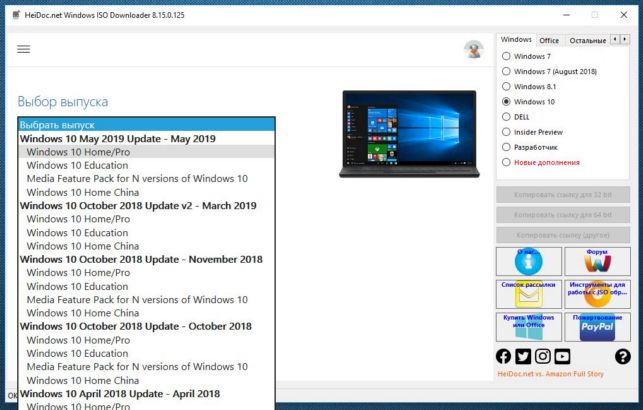Click the copy 32 bit link button
This screenshot has height=410, width=643.
pos(563,195)
